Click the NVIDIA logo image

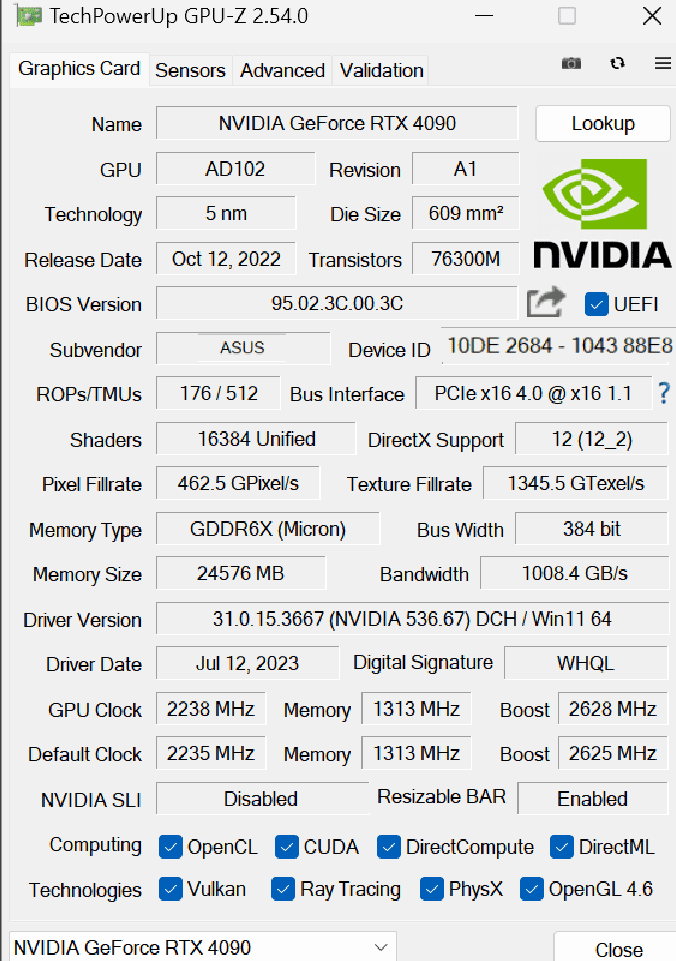pyautogui.click(x=602, y=213)
